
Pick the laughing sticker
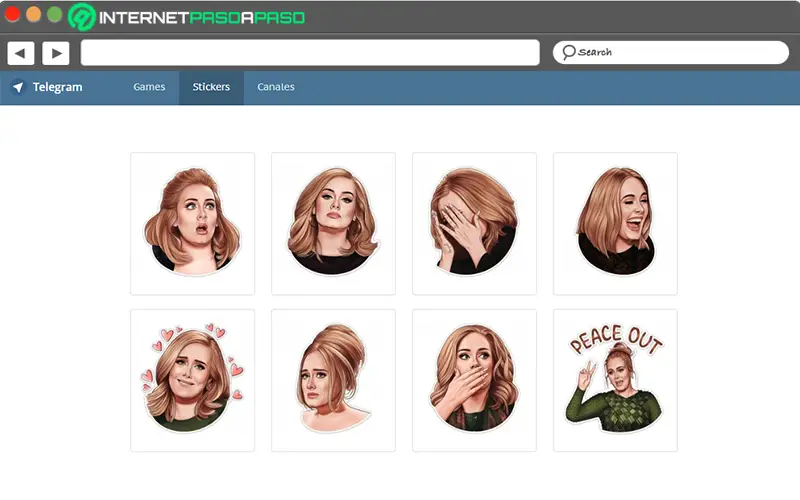pyautogui.click(x=615, y=223)
